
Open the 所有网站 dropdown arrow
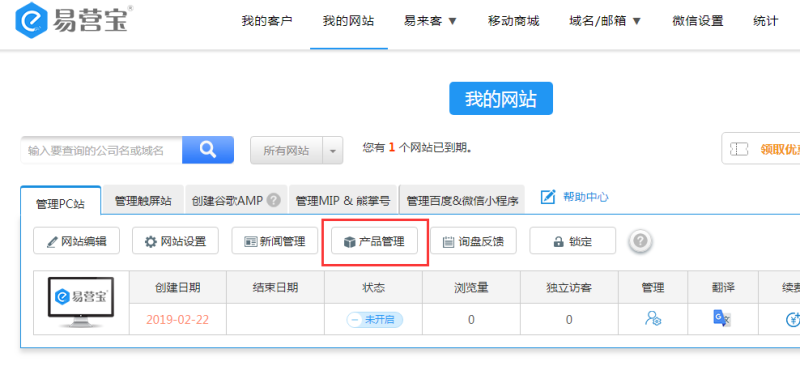point(333,151)
